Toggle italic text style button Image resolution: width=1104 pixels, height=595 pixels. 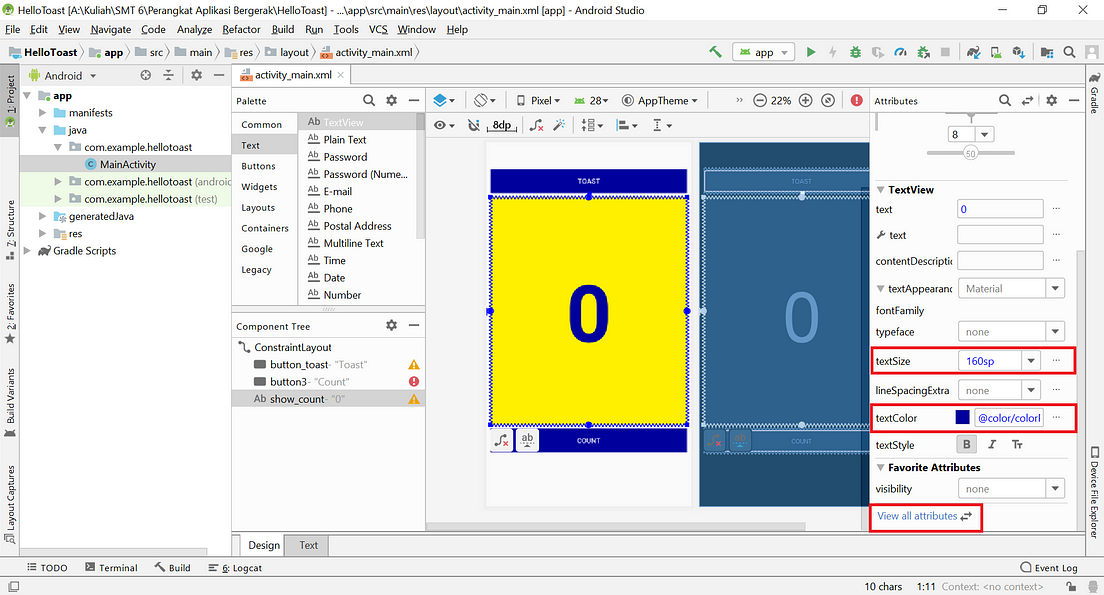(992, 444)
